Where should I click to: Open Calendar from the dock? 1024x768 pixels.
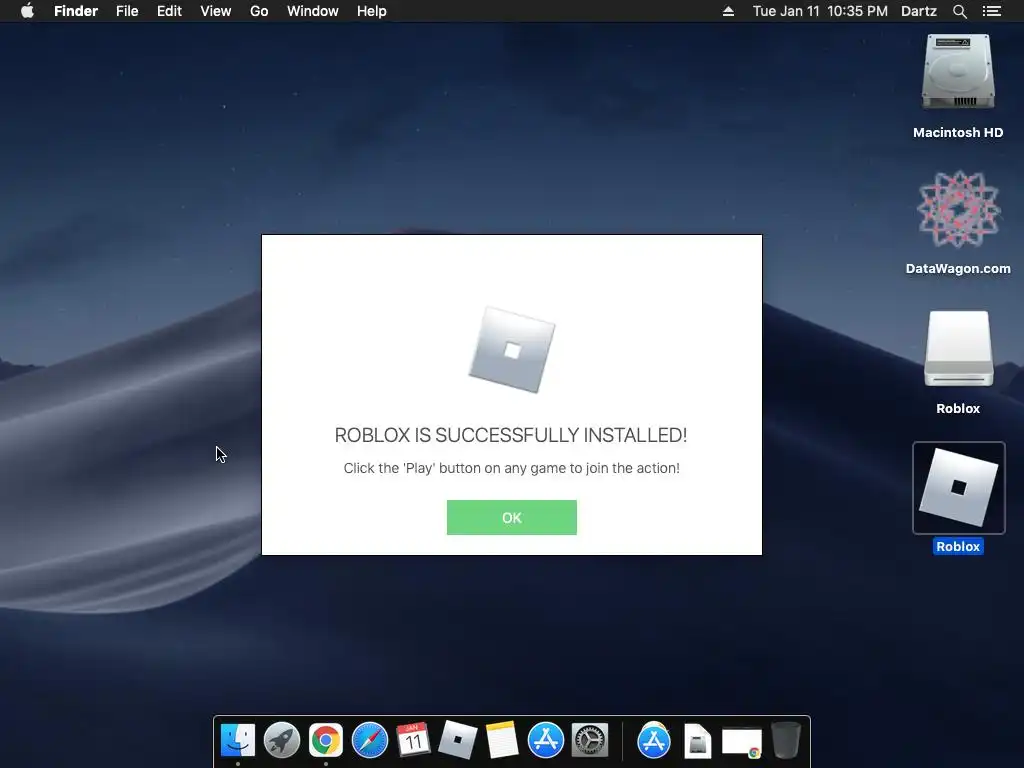(413, 741)
